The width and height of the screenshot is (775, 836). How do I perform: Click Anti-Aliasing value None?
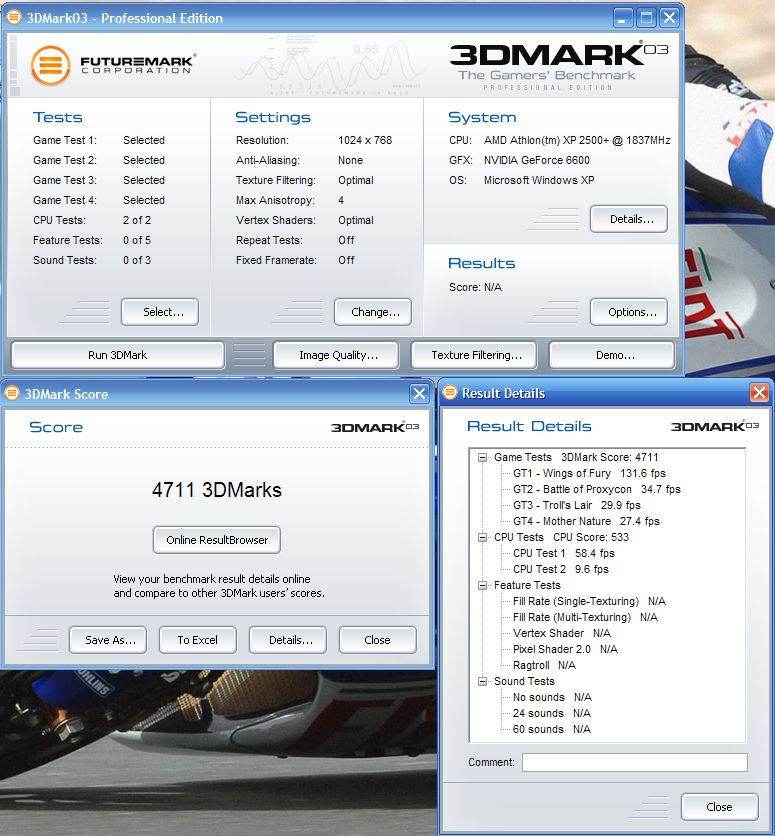point(350,160)
